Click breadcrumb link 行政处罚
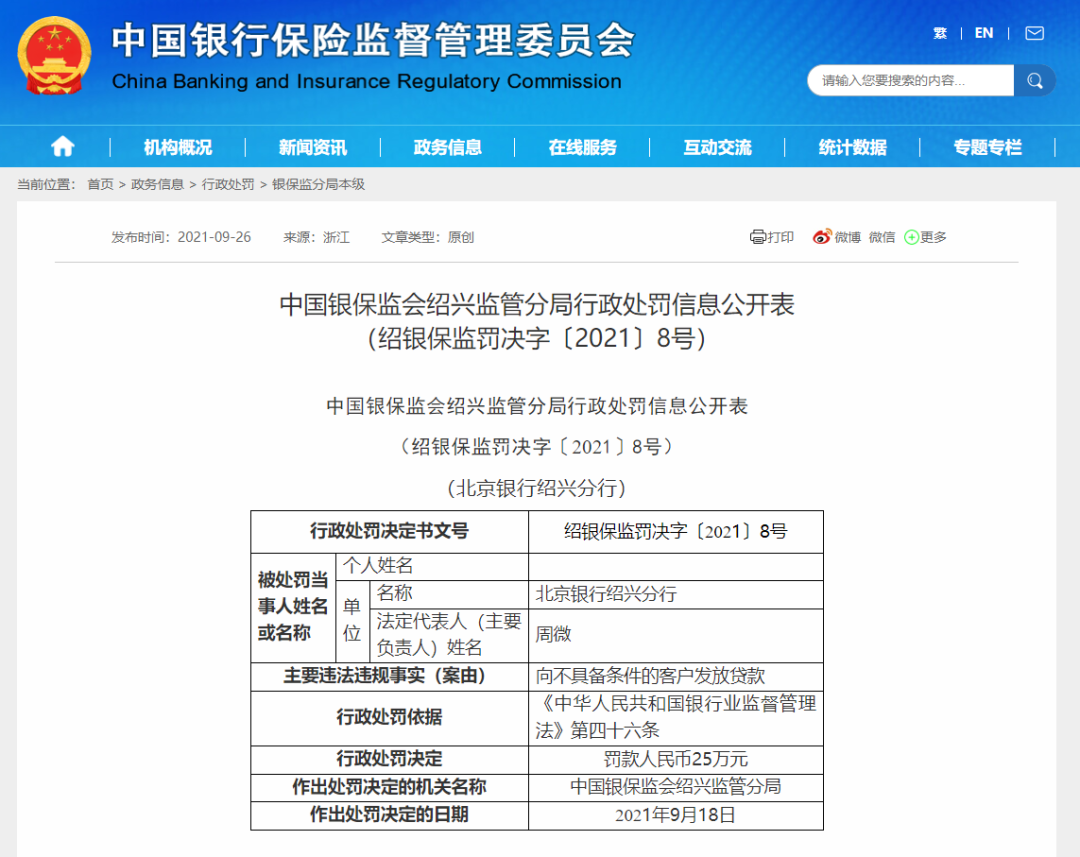1080x857 pixels. 228,184
